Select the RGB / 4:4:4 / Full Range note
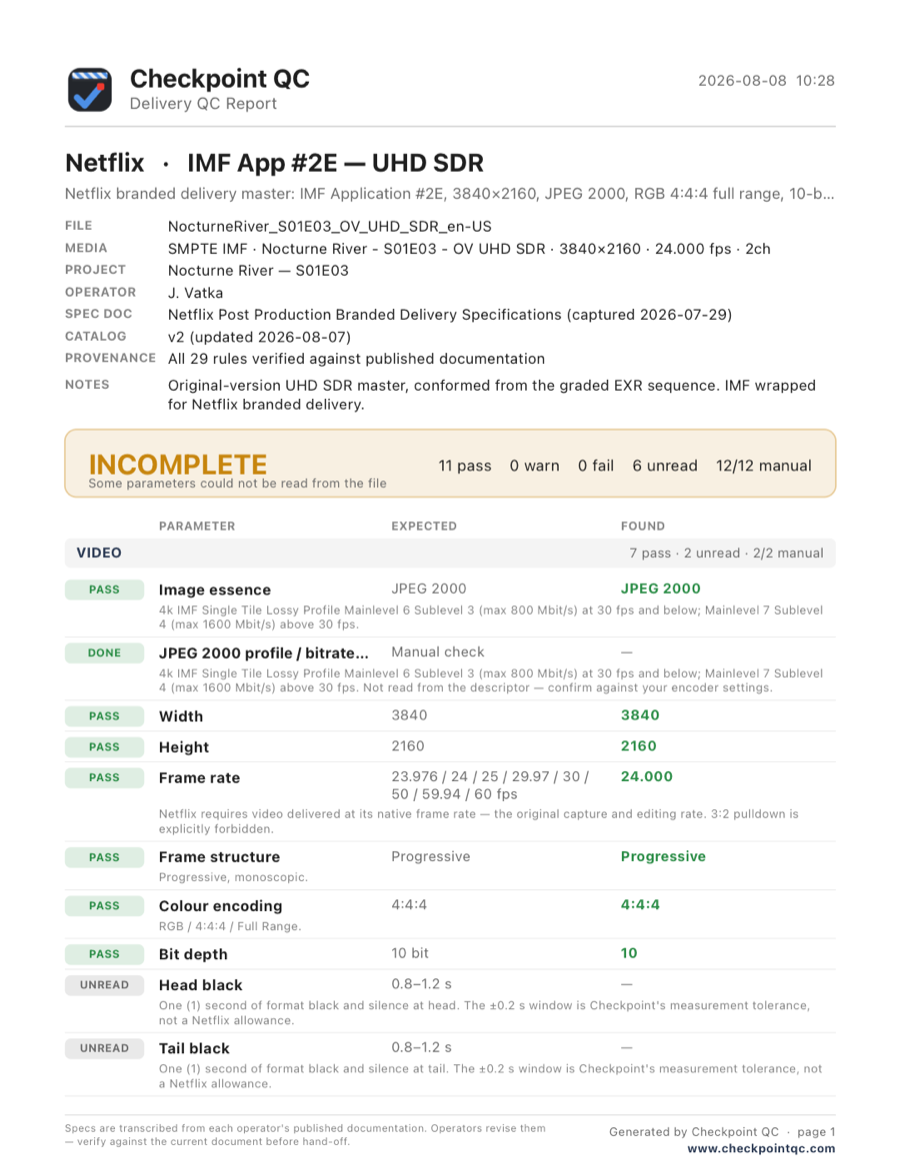 (x=230, y=927)
